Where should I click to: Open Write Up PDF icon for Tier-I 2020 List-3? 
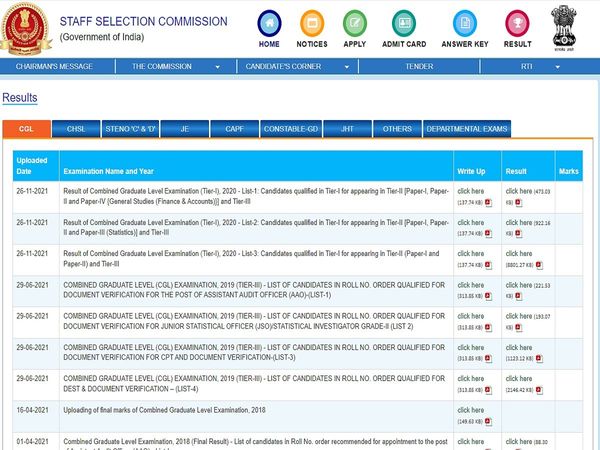(x=488, y=265)
